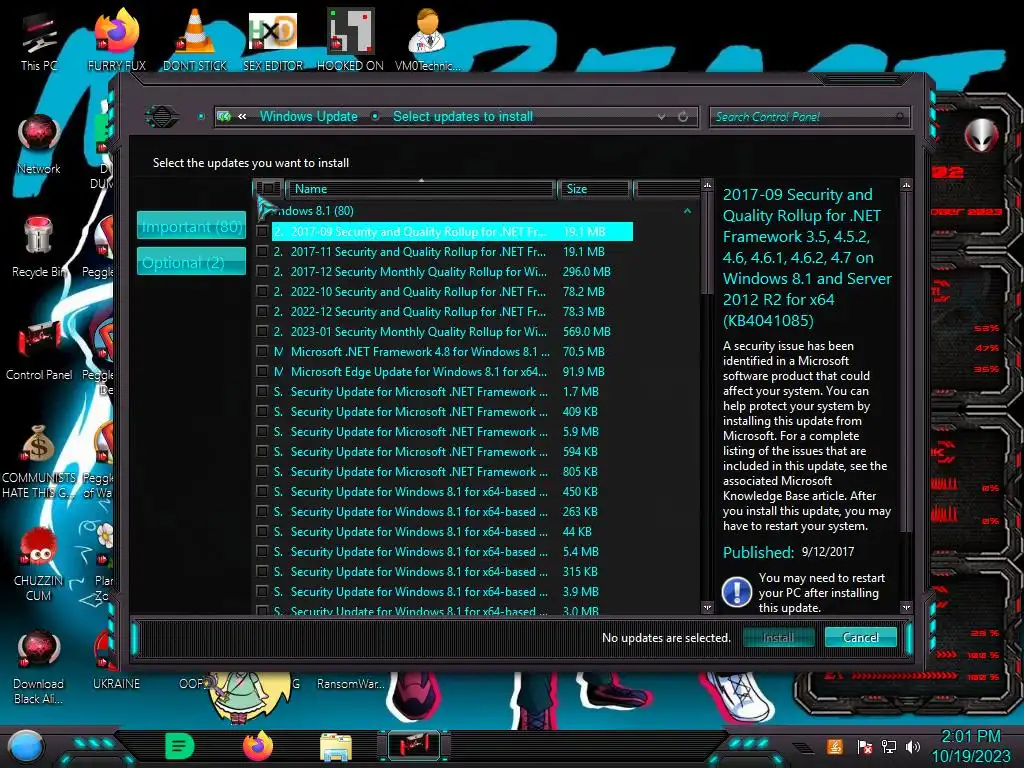Open the address bar history dropdown

pos(662,117)
